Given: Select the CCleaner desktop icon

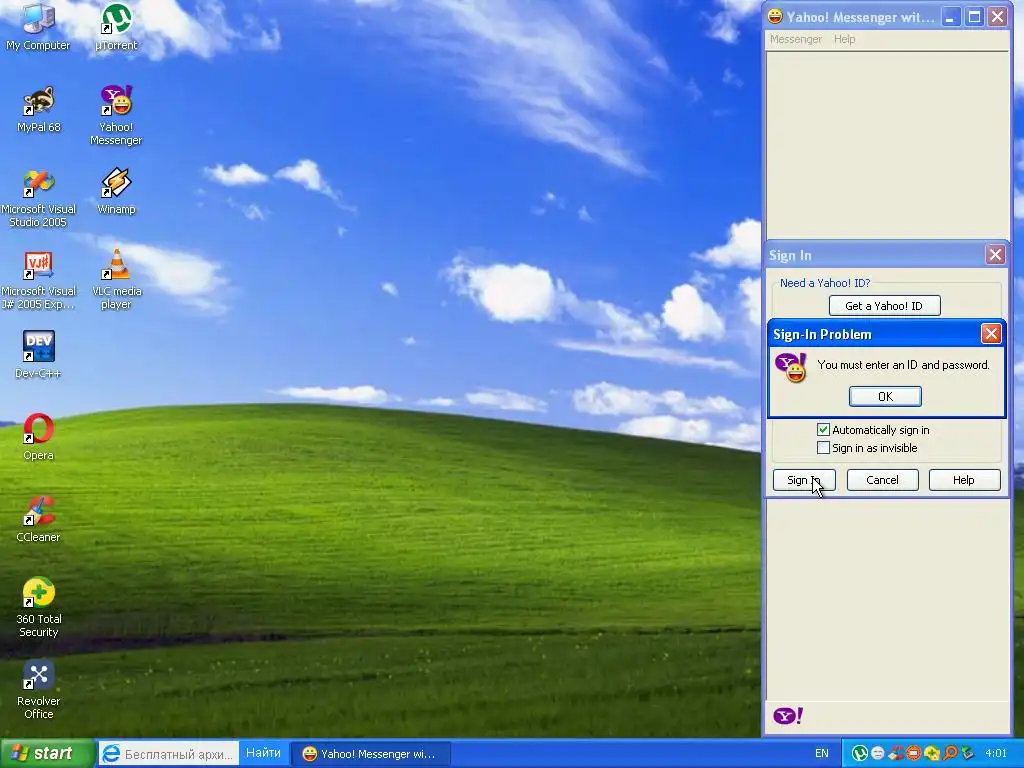Looking at the screenshot, I should click(x=38, y=519).
